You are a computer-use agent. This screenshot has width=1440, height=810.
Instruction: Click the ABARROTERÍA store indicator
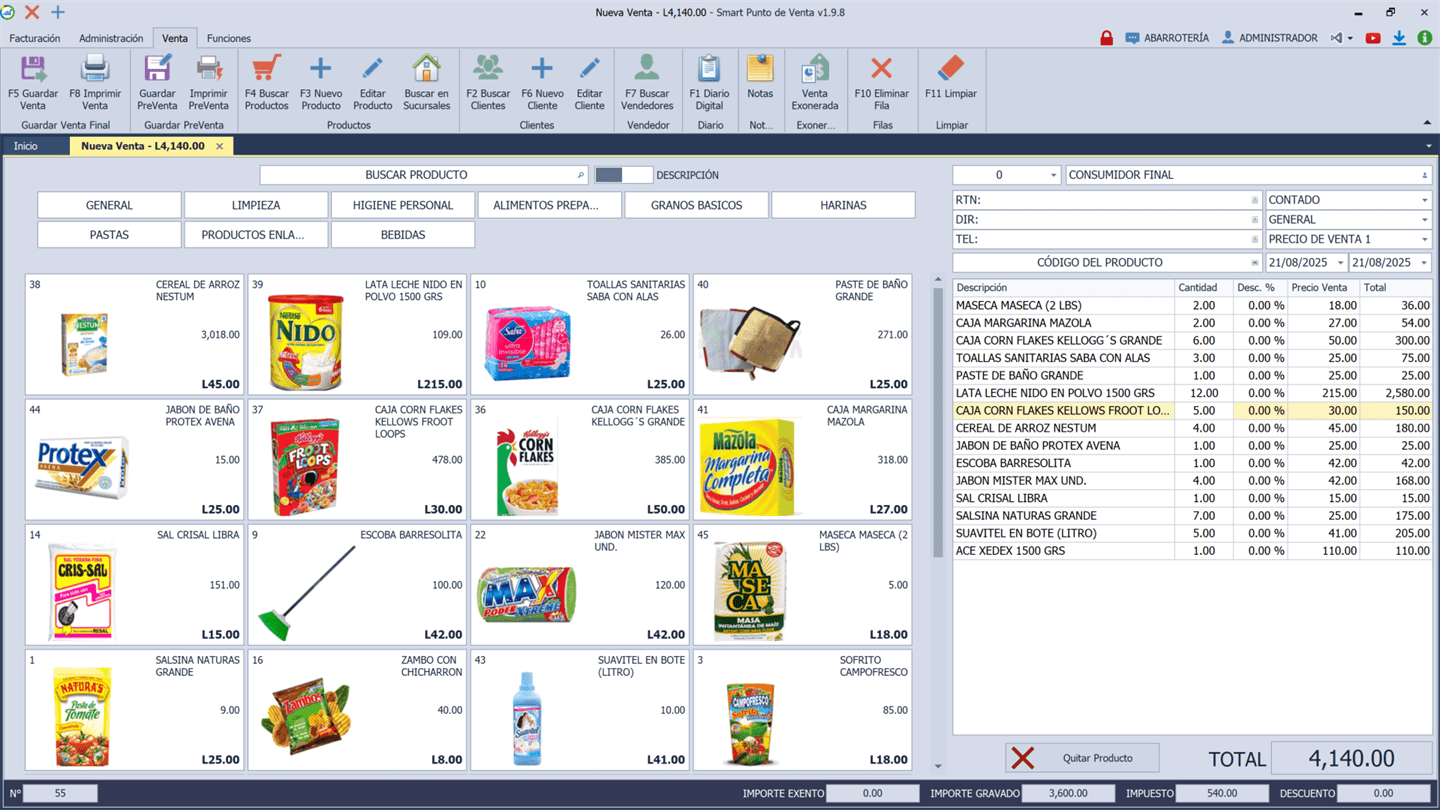point(1167,38)
